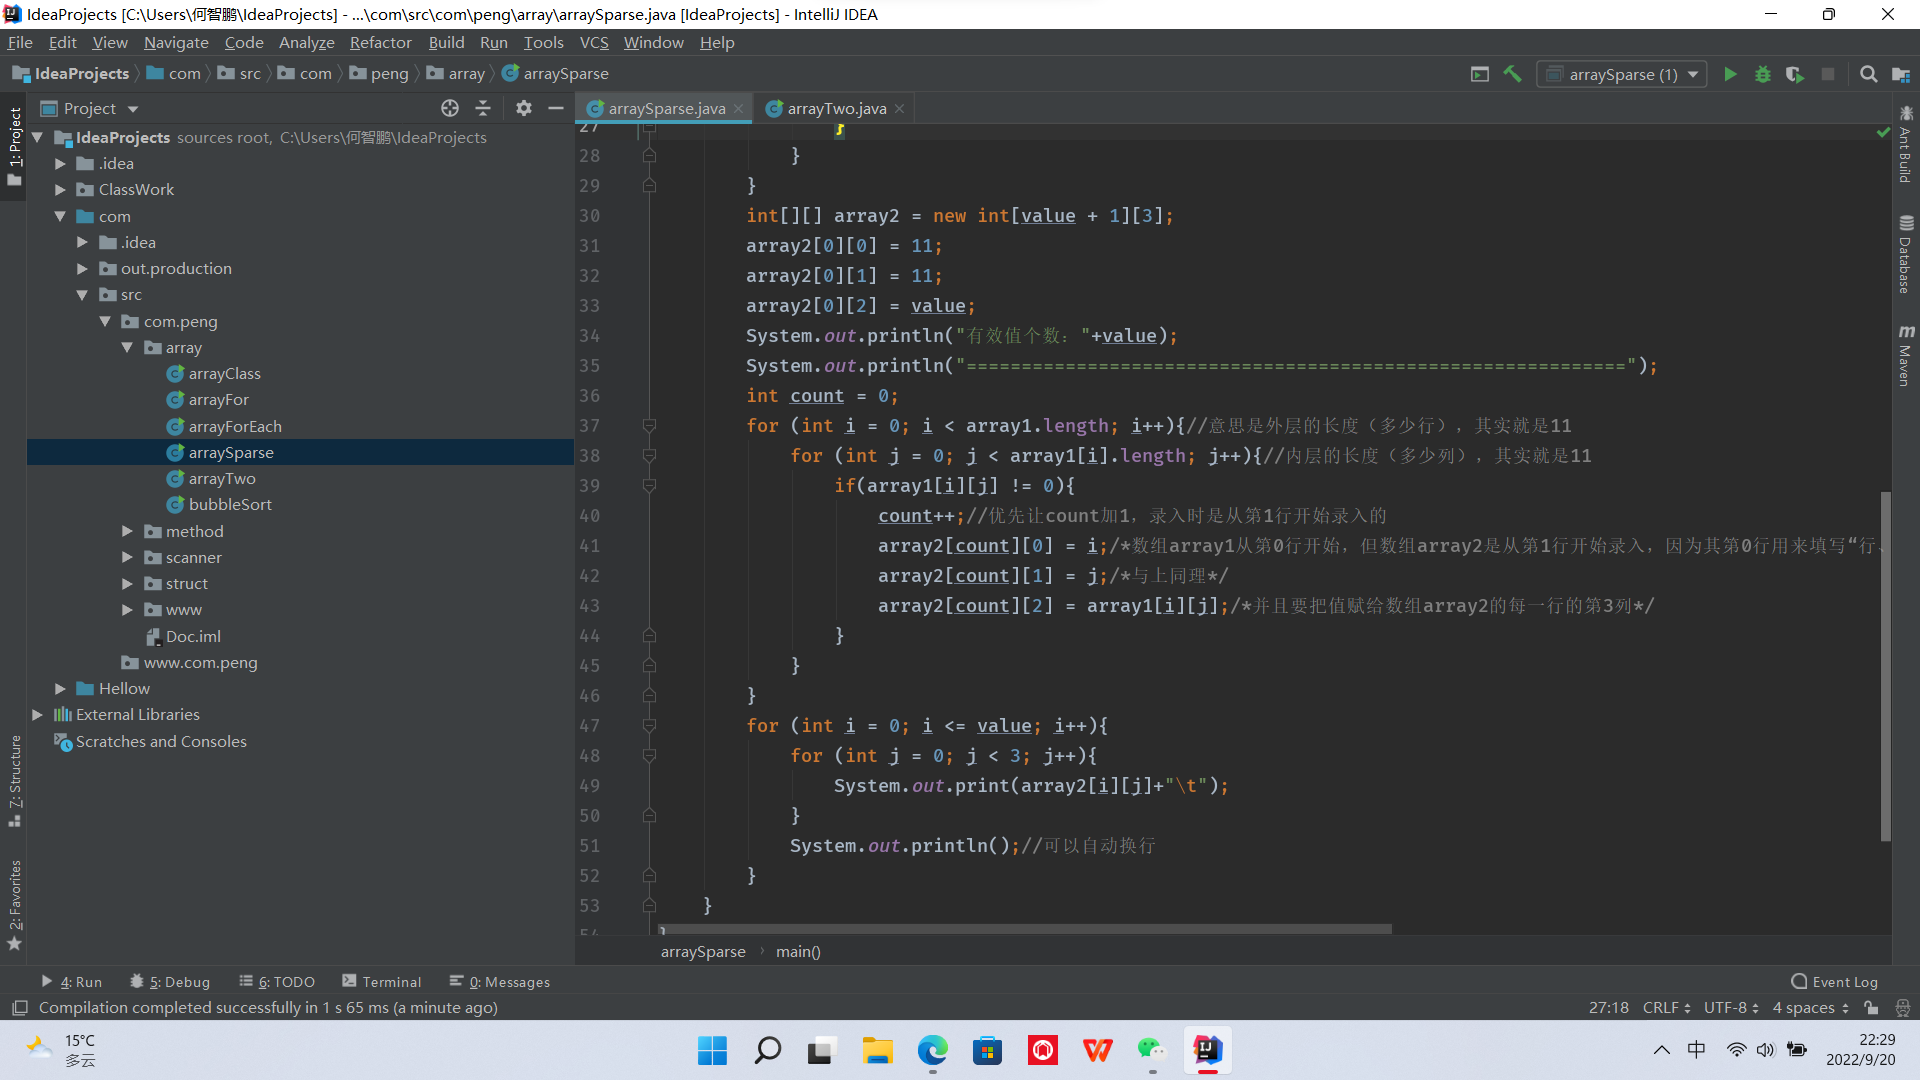Build project with hammer icon
The height and width of the screenshot is (1080, 1920).
[1512, 74]
